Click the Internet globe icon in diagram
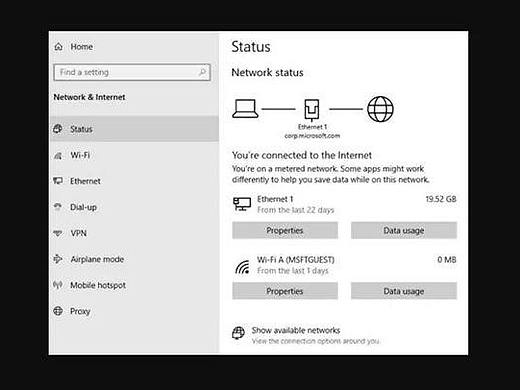The height and width of the screenshot is (390, 520). (x=380, y=109)
